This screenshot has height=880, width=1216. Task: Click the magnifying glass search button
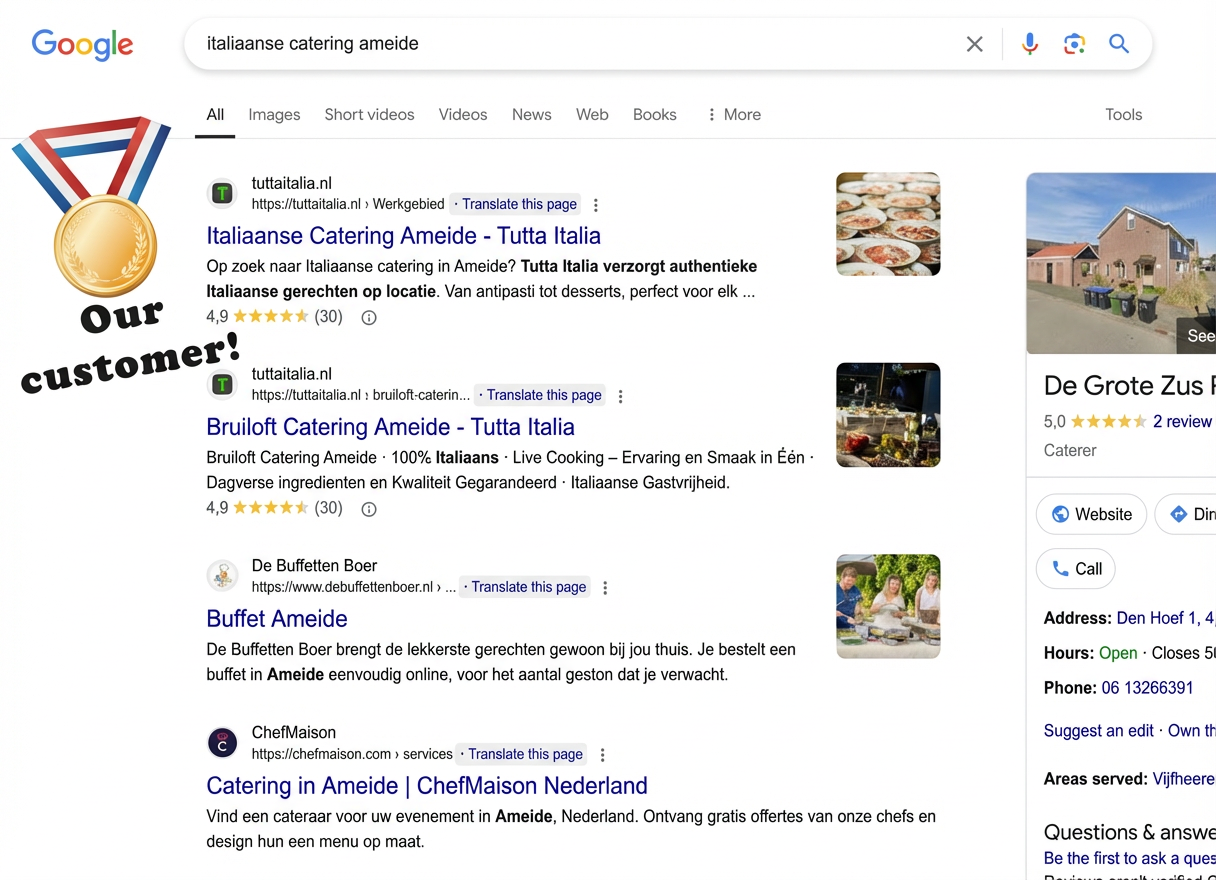click(1119, 44)
